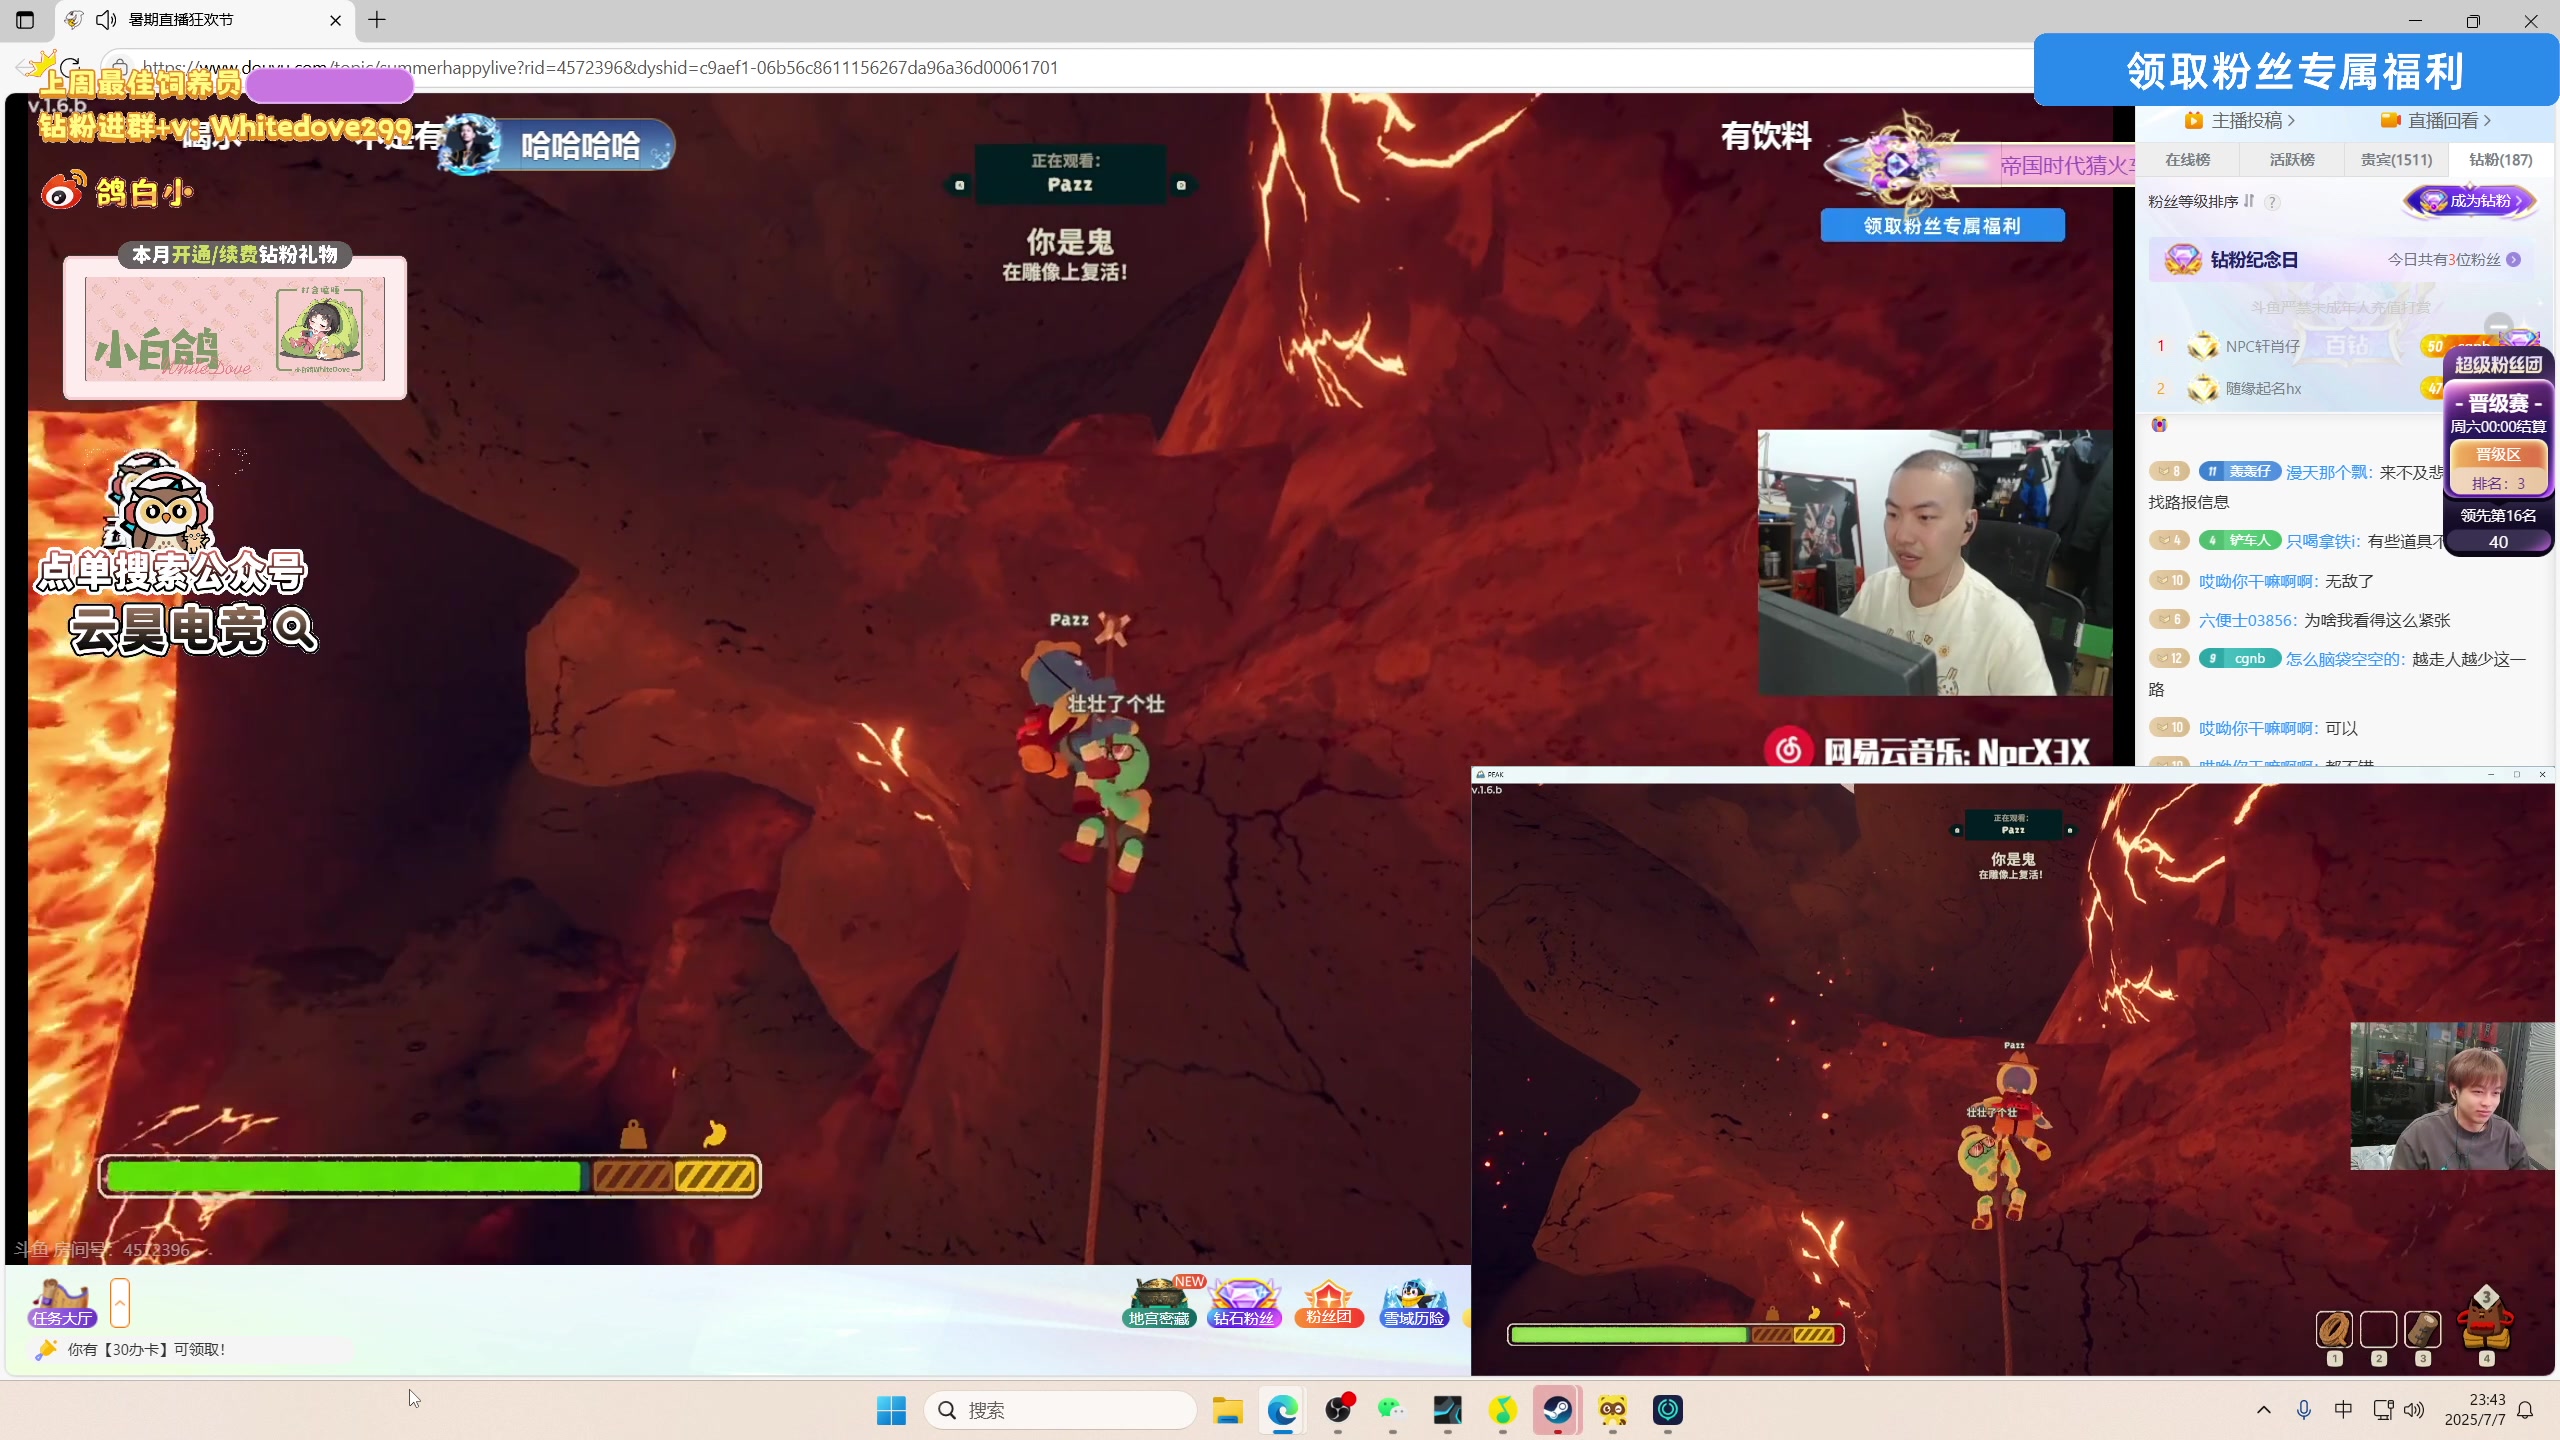This screenshot has height=1440, width=2560.
Task: Select inventory slot 3 item in PEAK window
Action: (x=2422, y=1330)
